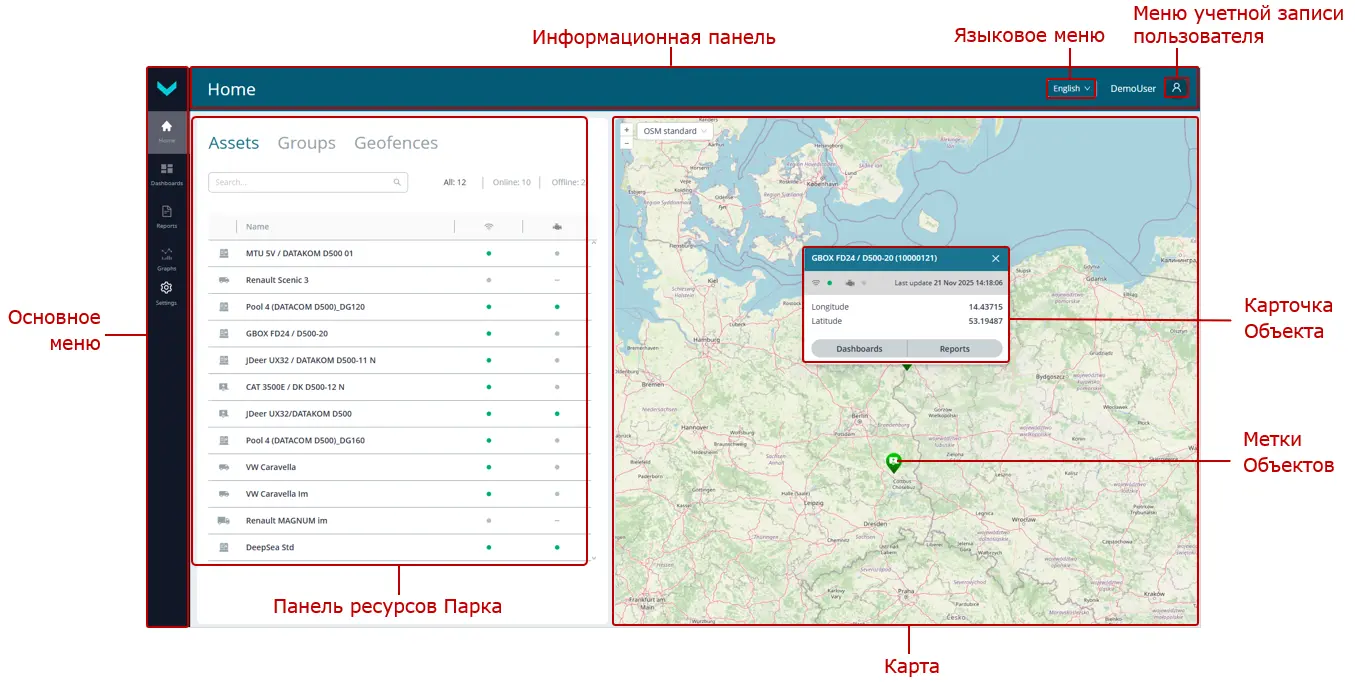Select the green asset marker on the map

893,462
